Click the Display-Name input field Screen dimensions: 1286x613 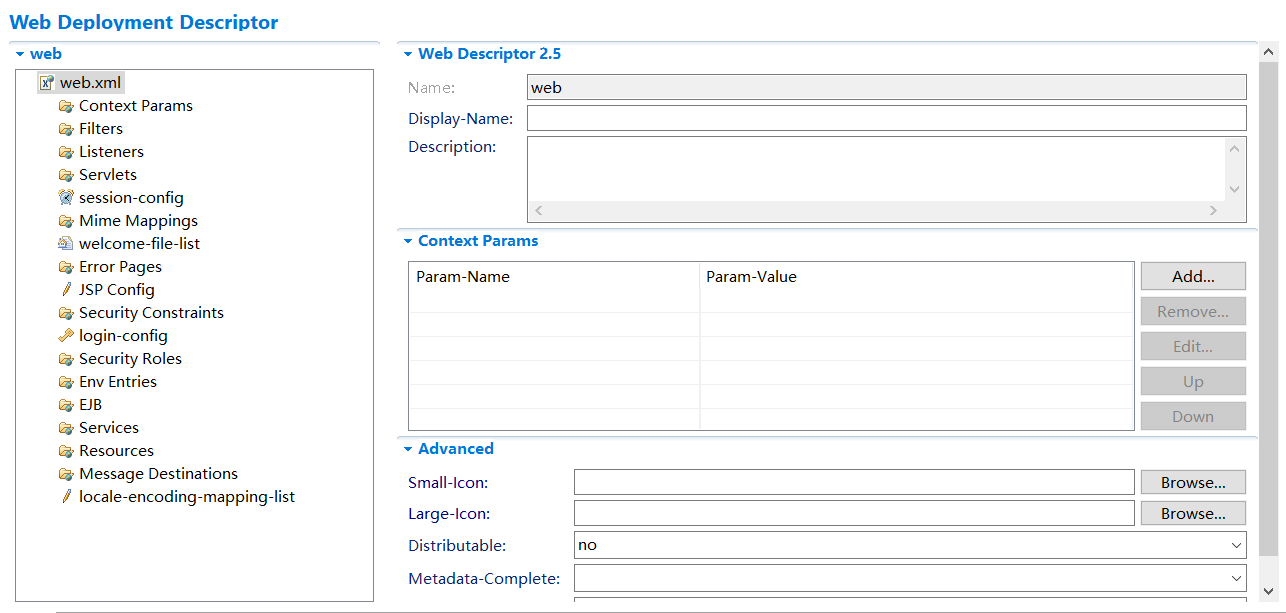tap(886, 118)
